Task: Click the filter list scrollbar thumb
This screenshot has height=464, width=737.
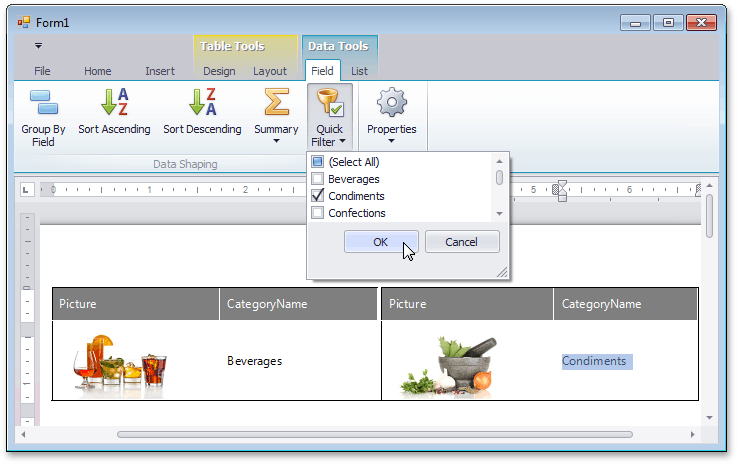Action: pos(499,178)
